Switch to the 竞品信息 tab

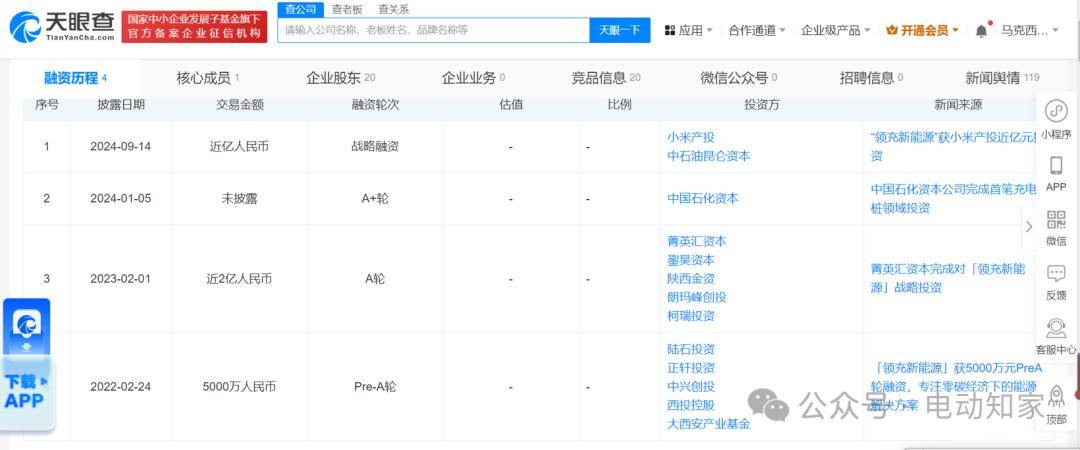tap(605, 78)
